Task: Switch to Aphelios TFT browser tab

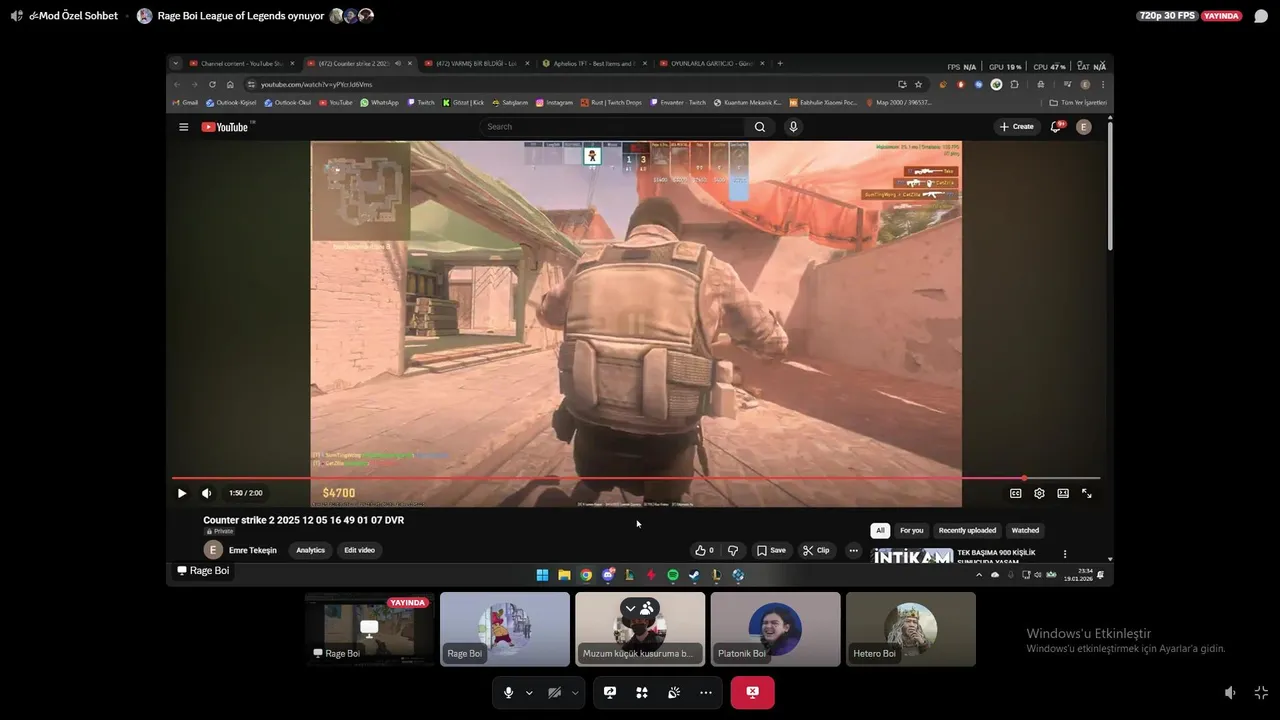Action: tap(593, 63)
